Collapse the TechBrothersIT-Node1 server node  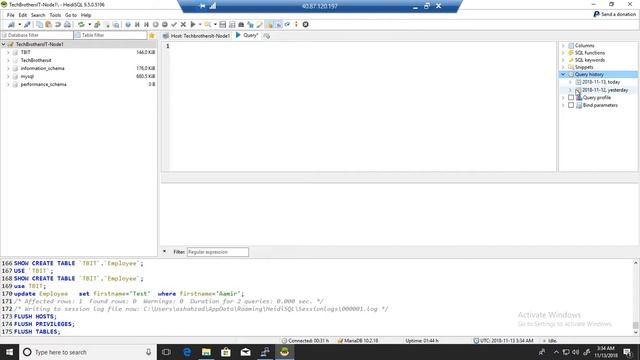[x=4, y=44]
